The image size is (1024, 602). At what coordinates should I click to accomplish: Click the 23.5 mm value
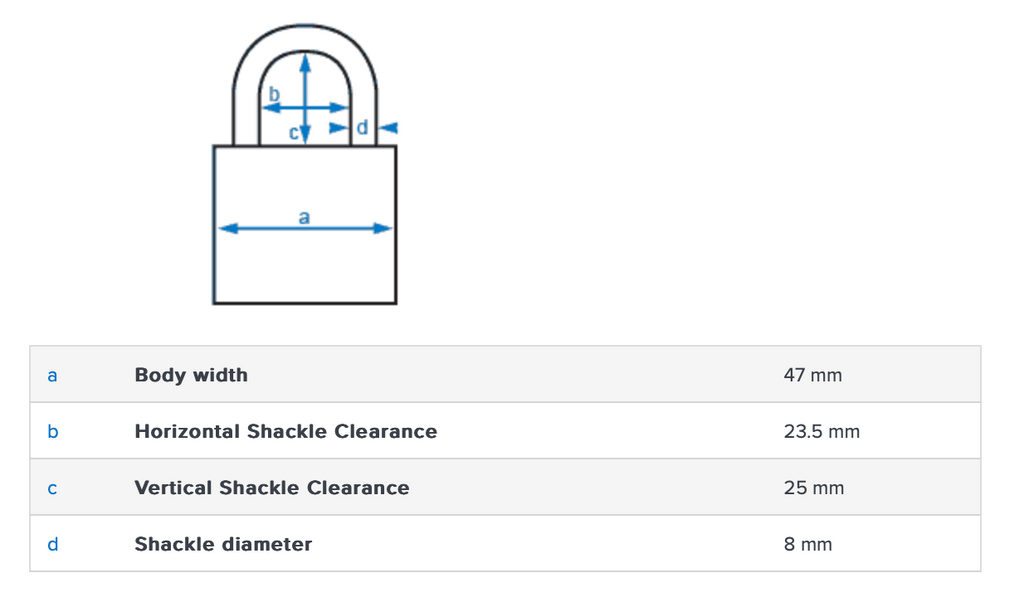(822, 432)
